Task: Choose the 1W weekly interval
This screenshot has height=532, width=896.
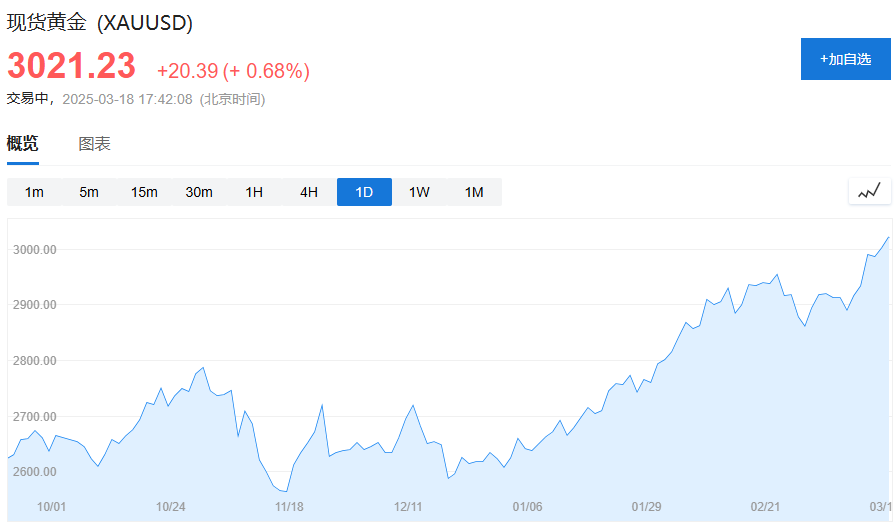Action: coord(419,192)
